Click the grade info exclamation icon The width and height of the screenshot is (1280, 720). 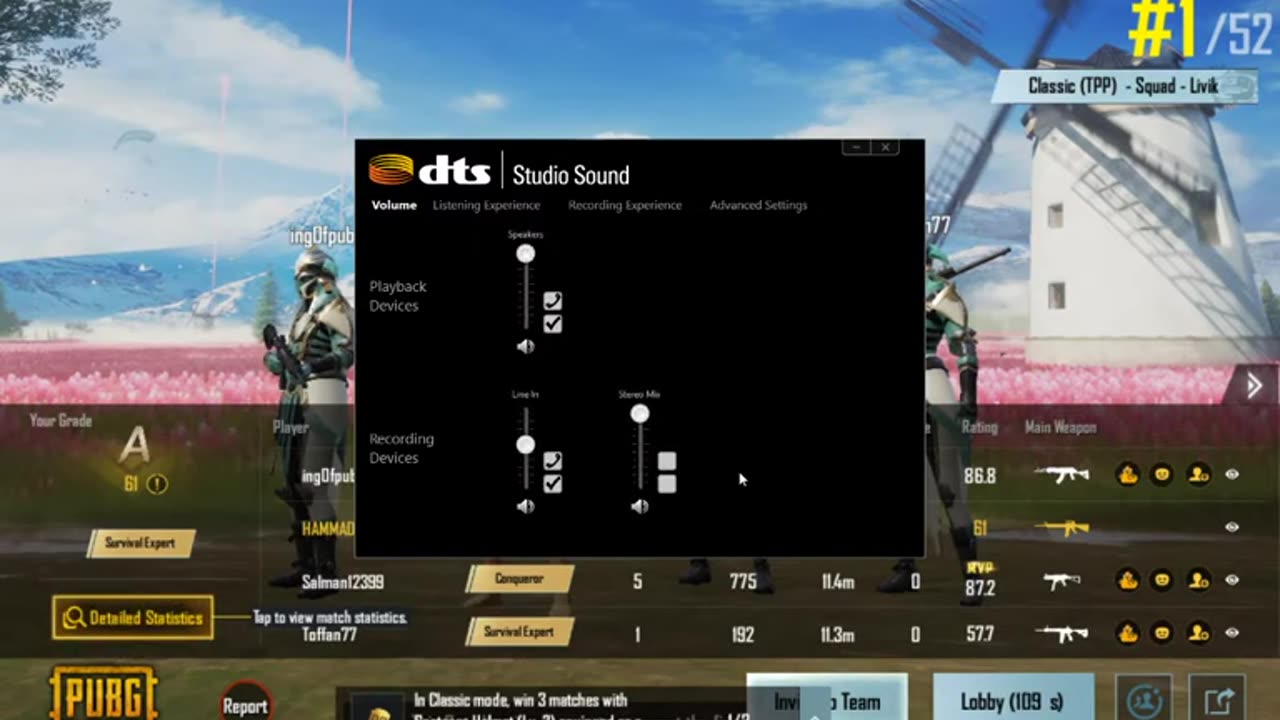click(157, 484)
